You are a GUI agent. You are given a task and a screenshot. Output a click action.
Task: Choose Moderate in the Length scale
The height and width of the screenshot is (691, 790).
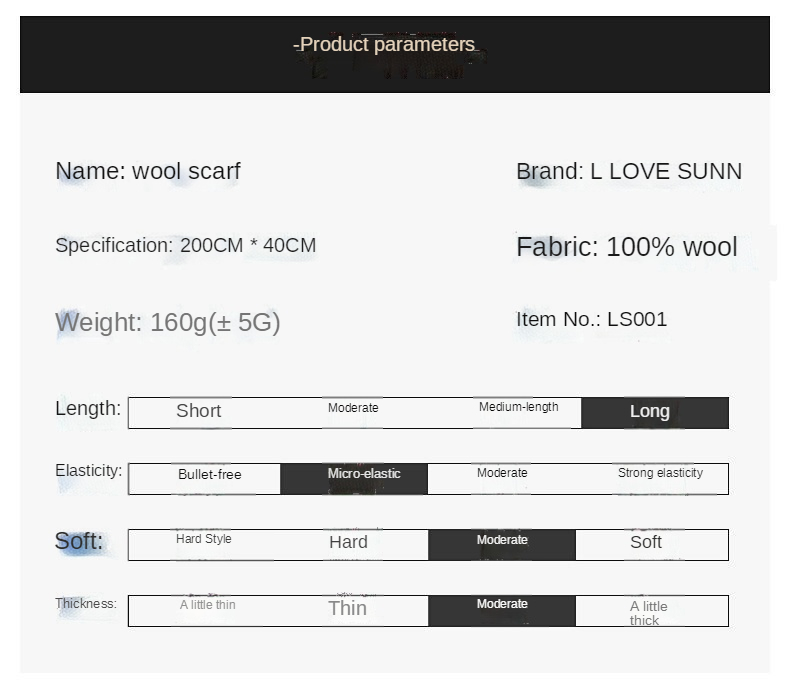tap(353, 408)
